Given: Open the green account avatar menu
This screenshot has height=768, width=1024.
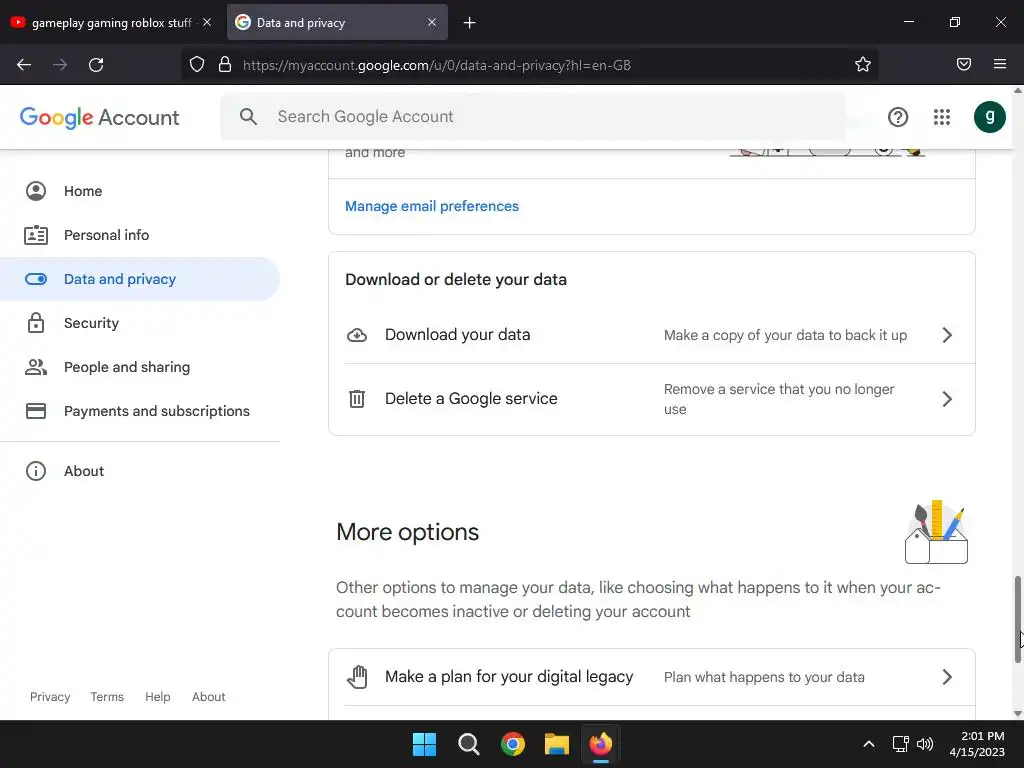Looking at the screenshot, I should coord(989,117).
